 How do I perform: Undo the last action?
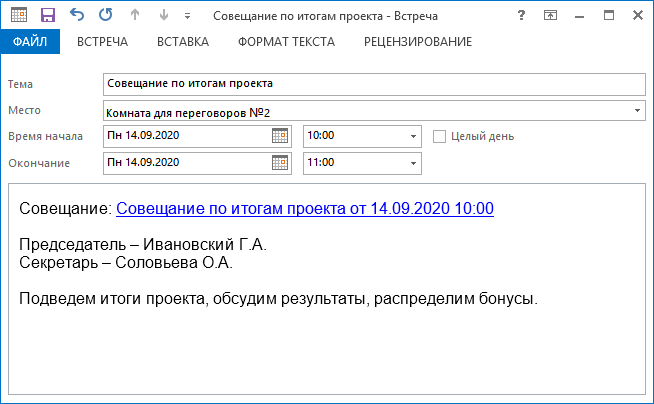point(77,16)
